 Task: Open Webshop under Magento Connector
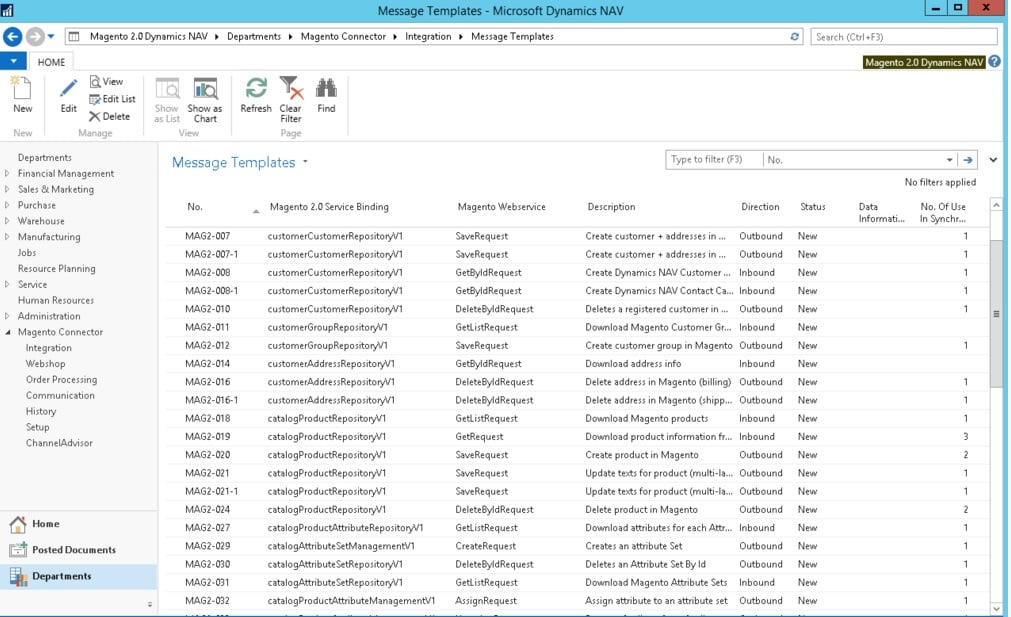tap(45, 364)
